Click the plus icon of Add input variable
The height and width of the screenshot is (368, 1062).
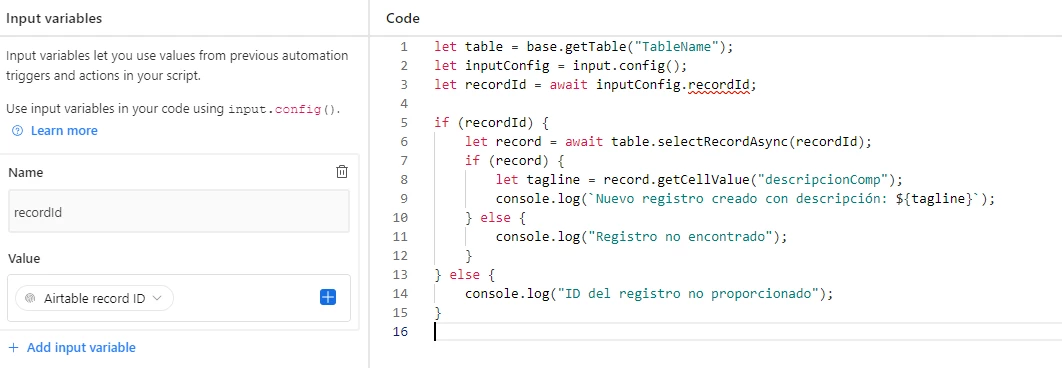pyautogui.click(x=14, y=348)
